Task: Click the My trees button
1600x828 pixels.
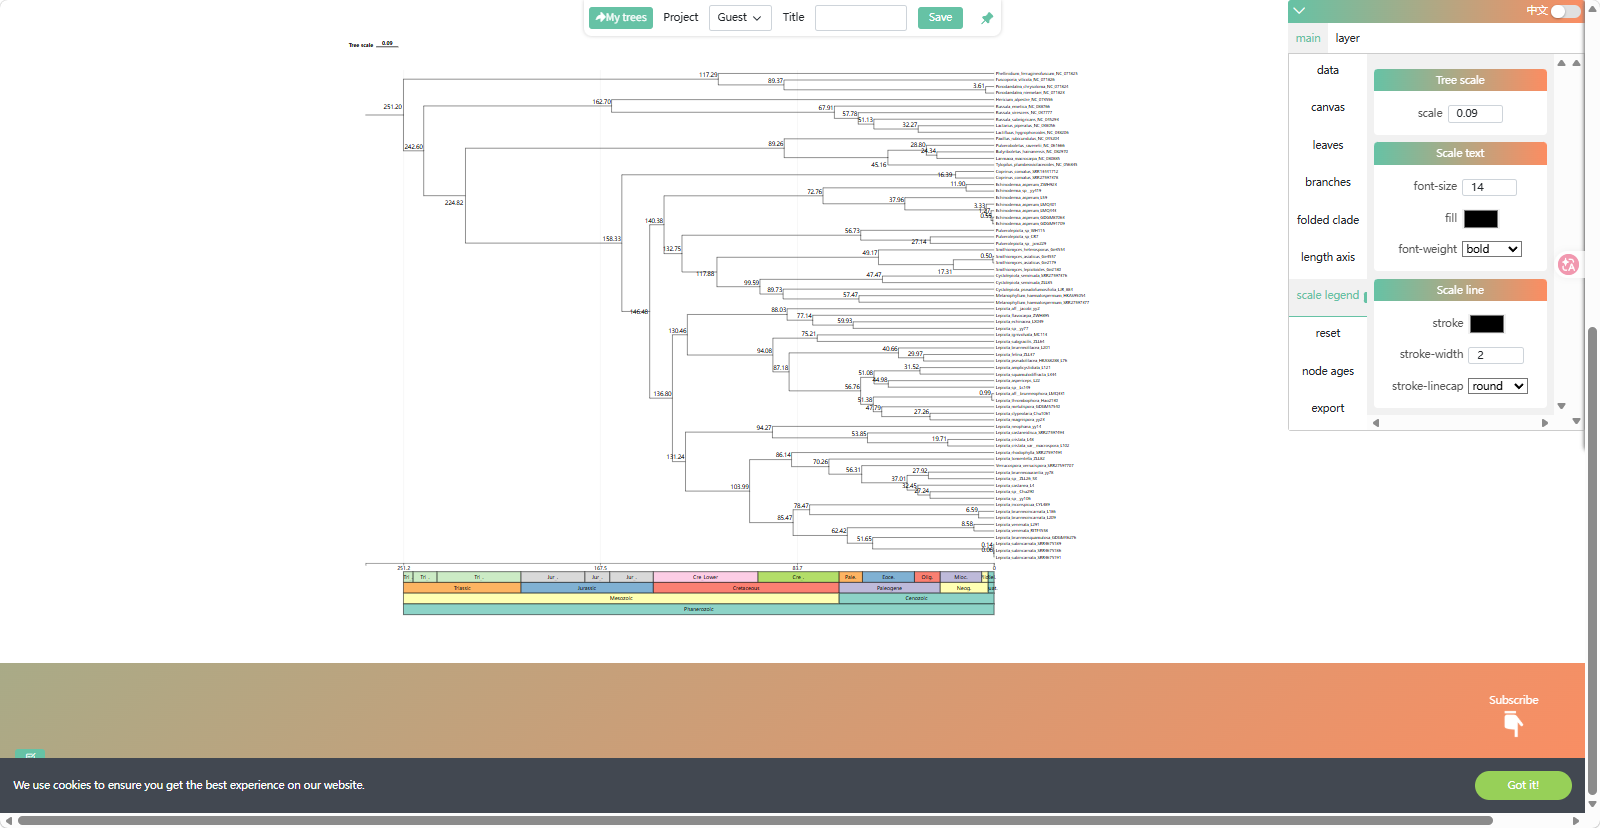Action: point(621,18)
